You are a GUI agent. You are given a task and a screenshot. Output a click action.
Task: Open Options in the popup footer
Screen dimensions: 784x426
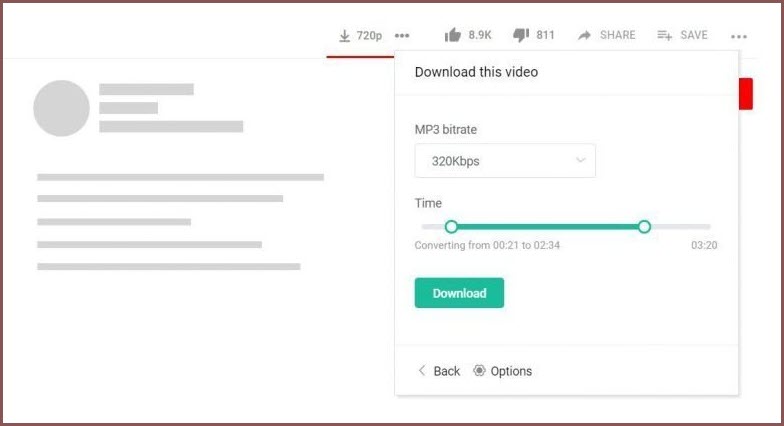point(511,371)
